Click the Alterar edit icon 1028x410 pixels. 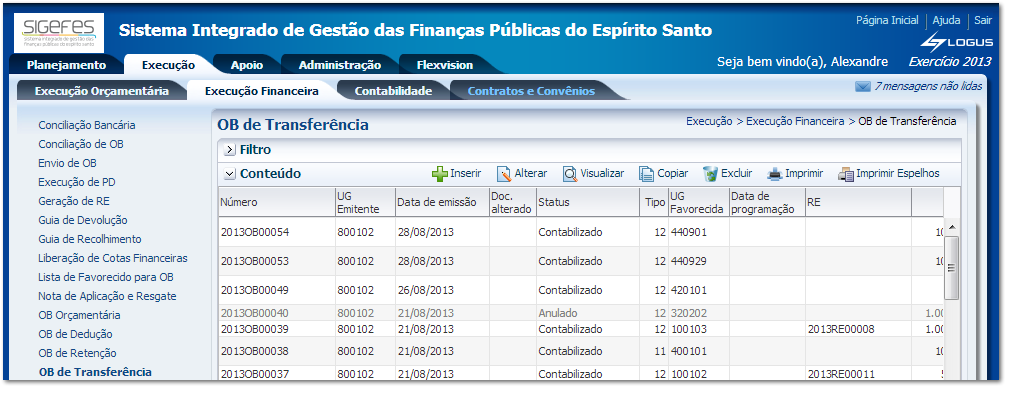504,174
